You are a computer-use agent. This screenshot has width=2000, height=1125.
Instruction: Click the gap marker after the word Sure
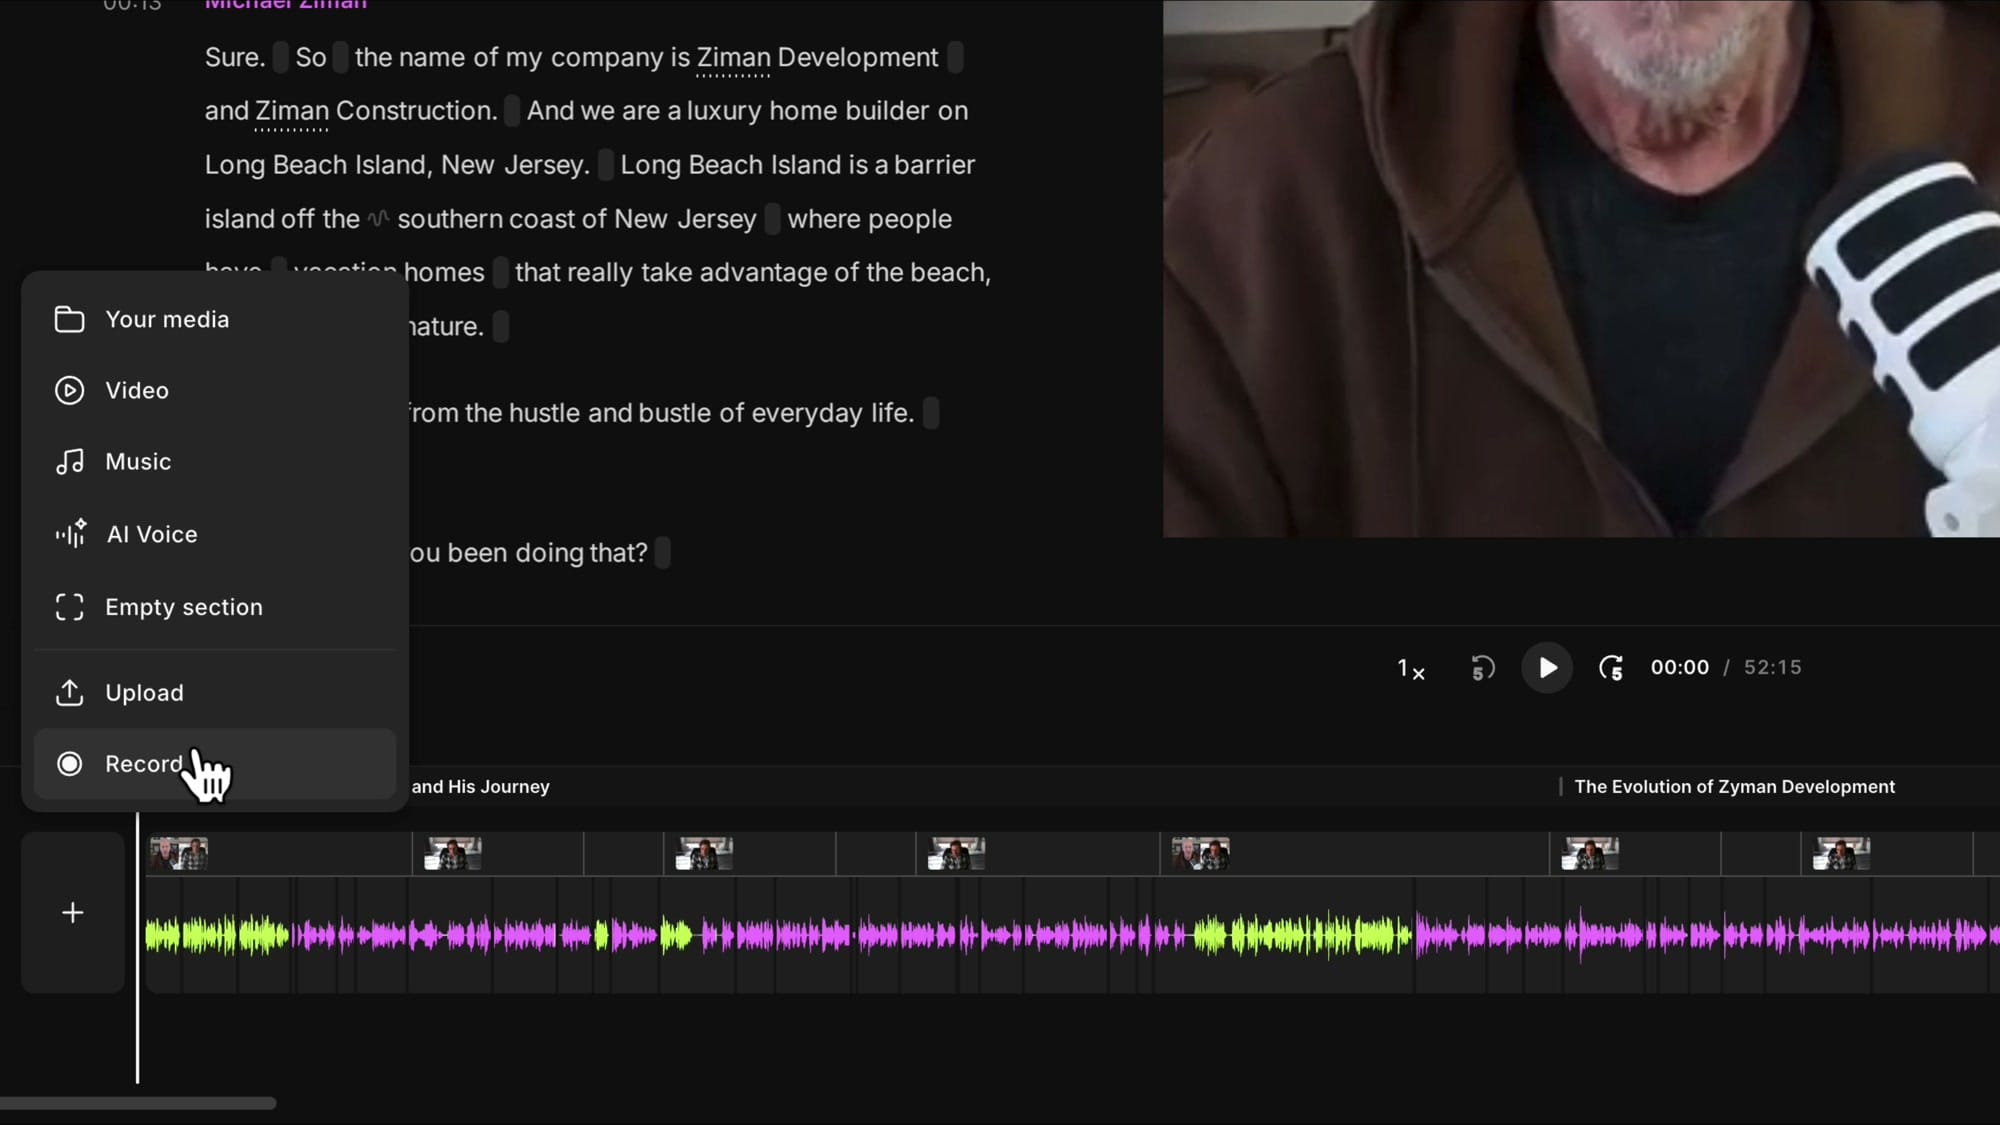click(281, 57)
